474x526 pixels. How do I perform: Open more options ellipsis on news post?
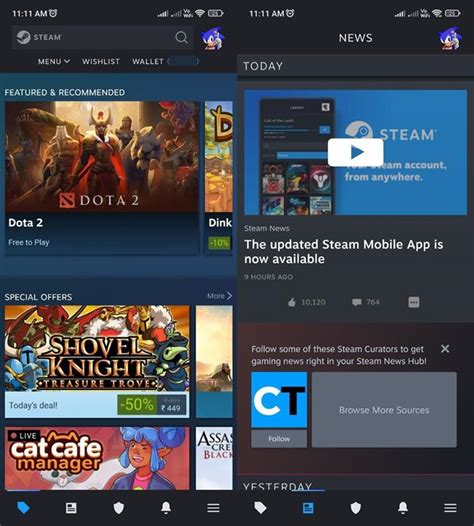coord(414,302)
